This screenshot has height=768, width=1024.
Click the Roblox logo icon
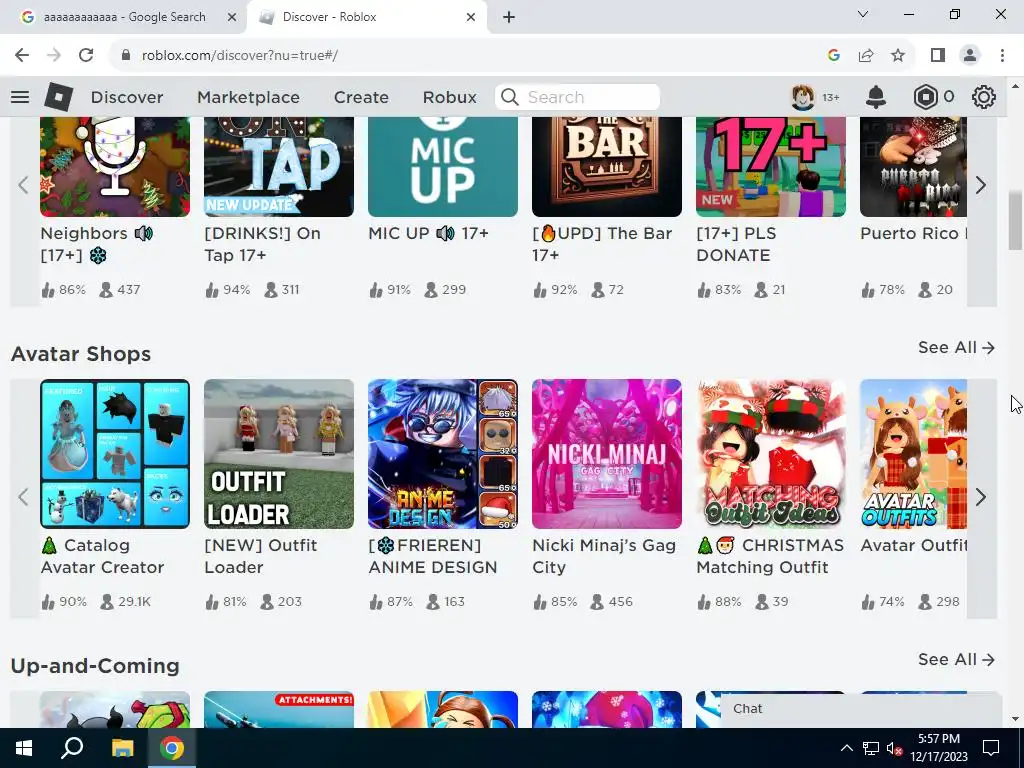(59, 97)
